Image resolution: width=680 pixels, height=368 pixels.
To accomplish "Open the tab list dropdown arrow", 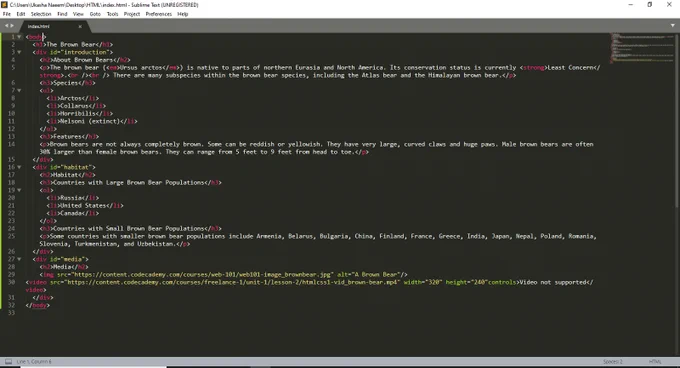I will (672, 26).
